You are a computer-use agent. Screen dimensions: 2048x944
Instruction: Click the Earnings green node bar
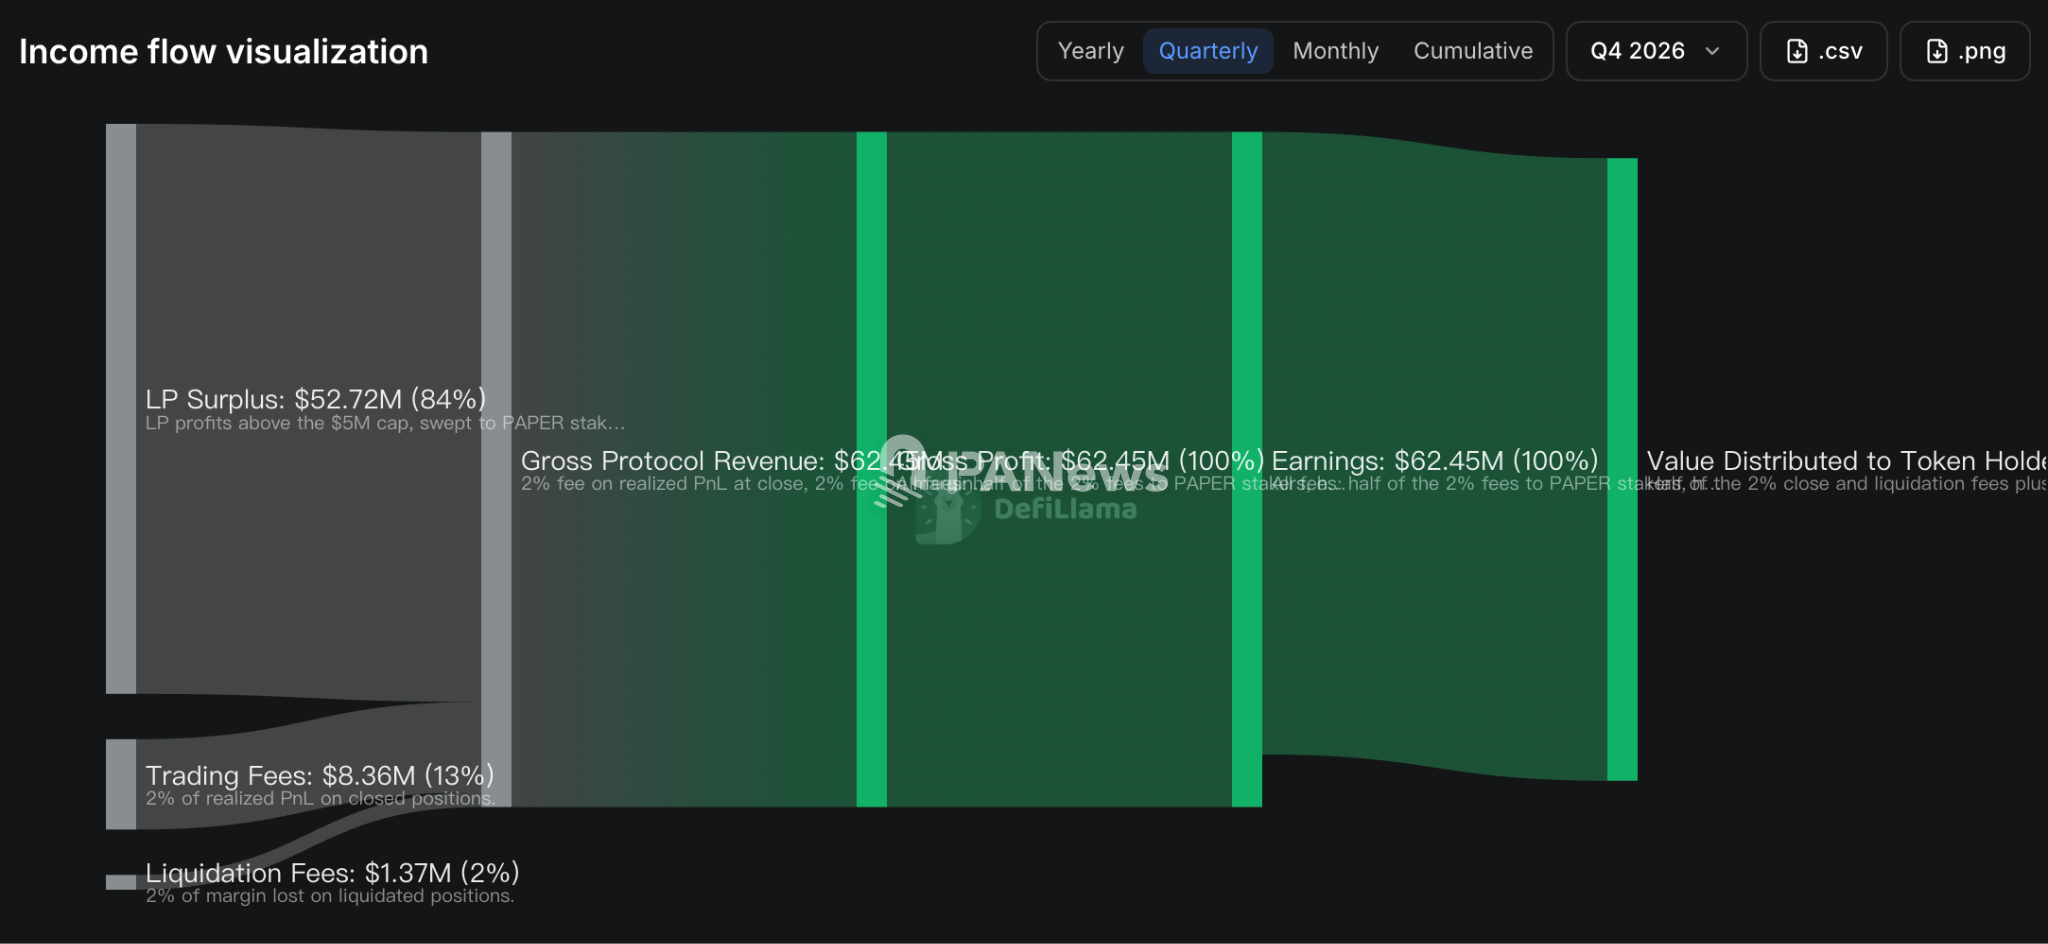pos(1247,469)
